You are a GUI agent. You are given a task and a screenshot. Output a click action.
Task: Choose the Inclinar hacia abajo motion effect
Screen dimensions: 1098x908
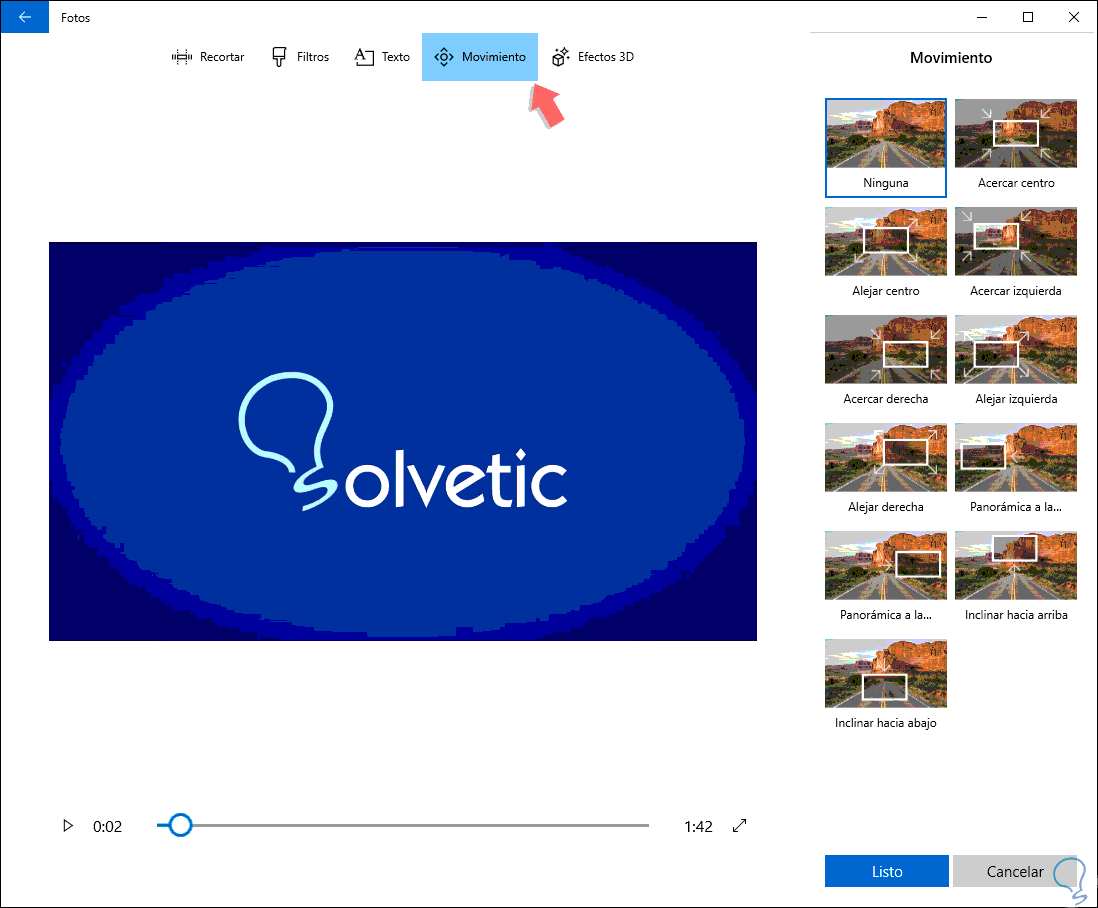[x=886, y=685]
